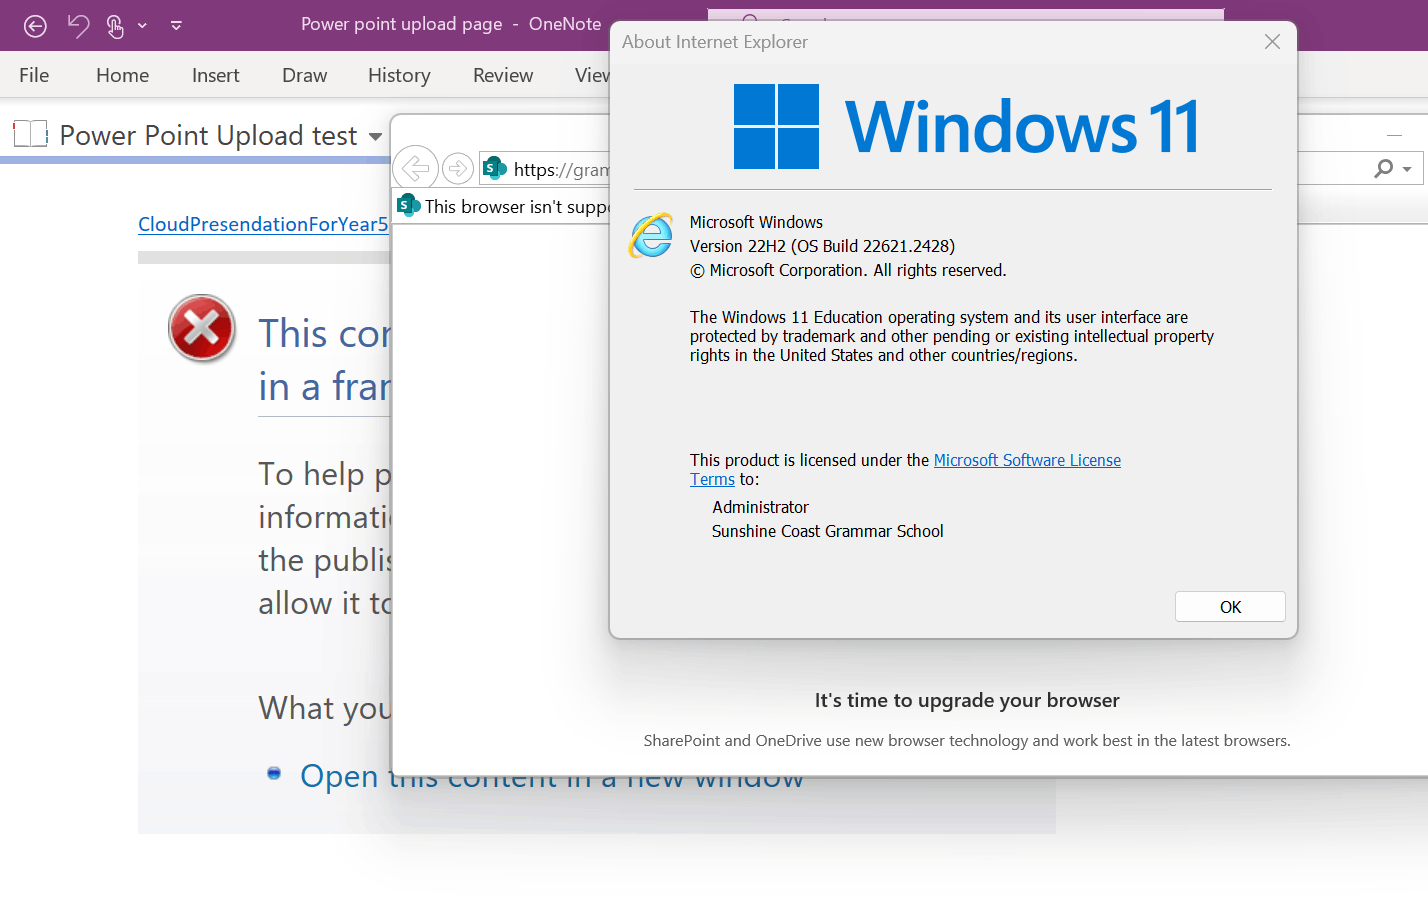
Task: Click the SharePoint icon in the address bar
Action: pyautogui.click(x=495, y=168)
